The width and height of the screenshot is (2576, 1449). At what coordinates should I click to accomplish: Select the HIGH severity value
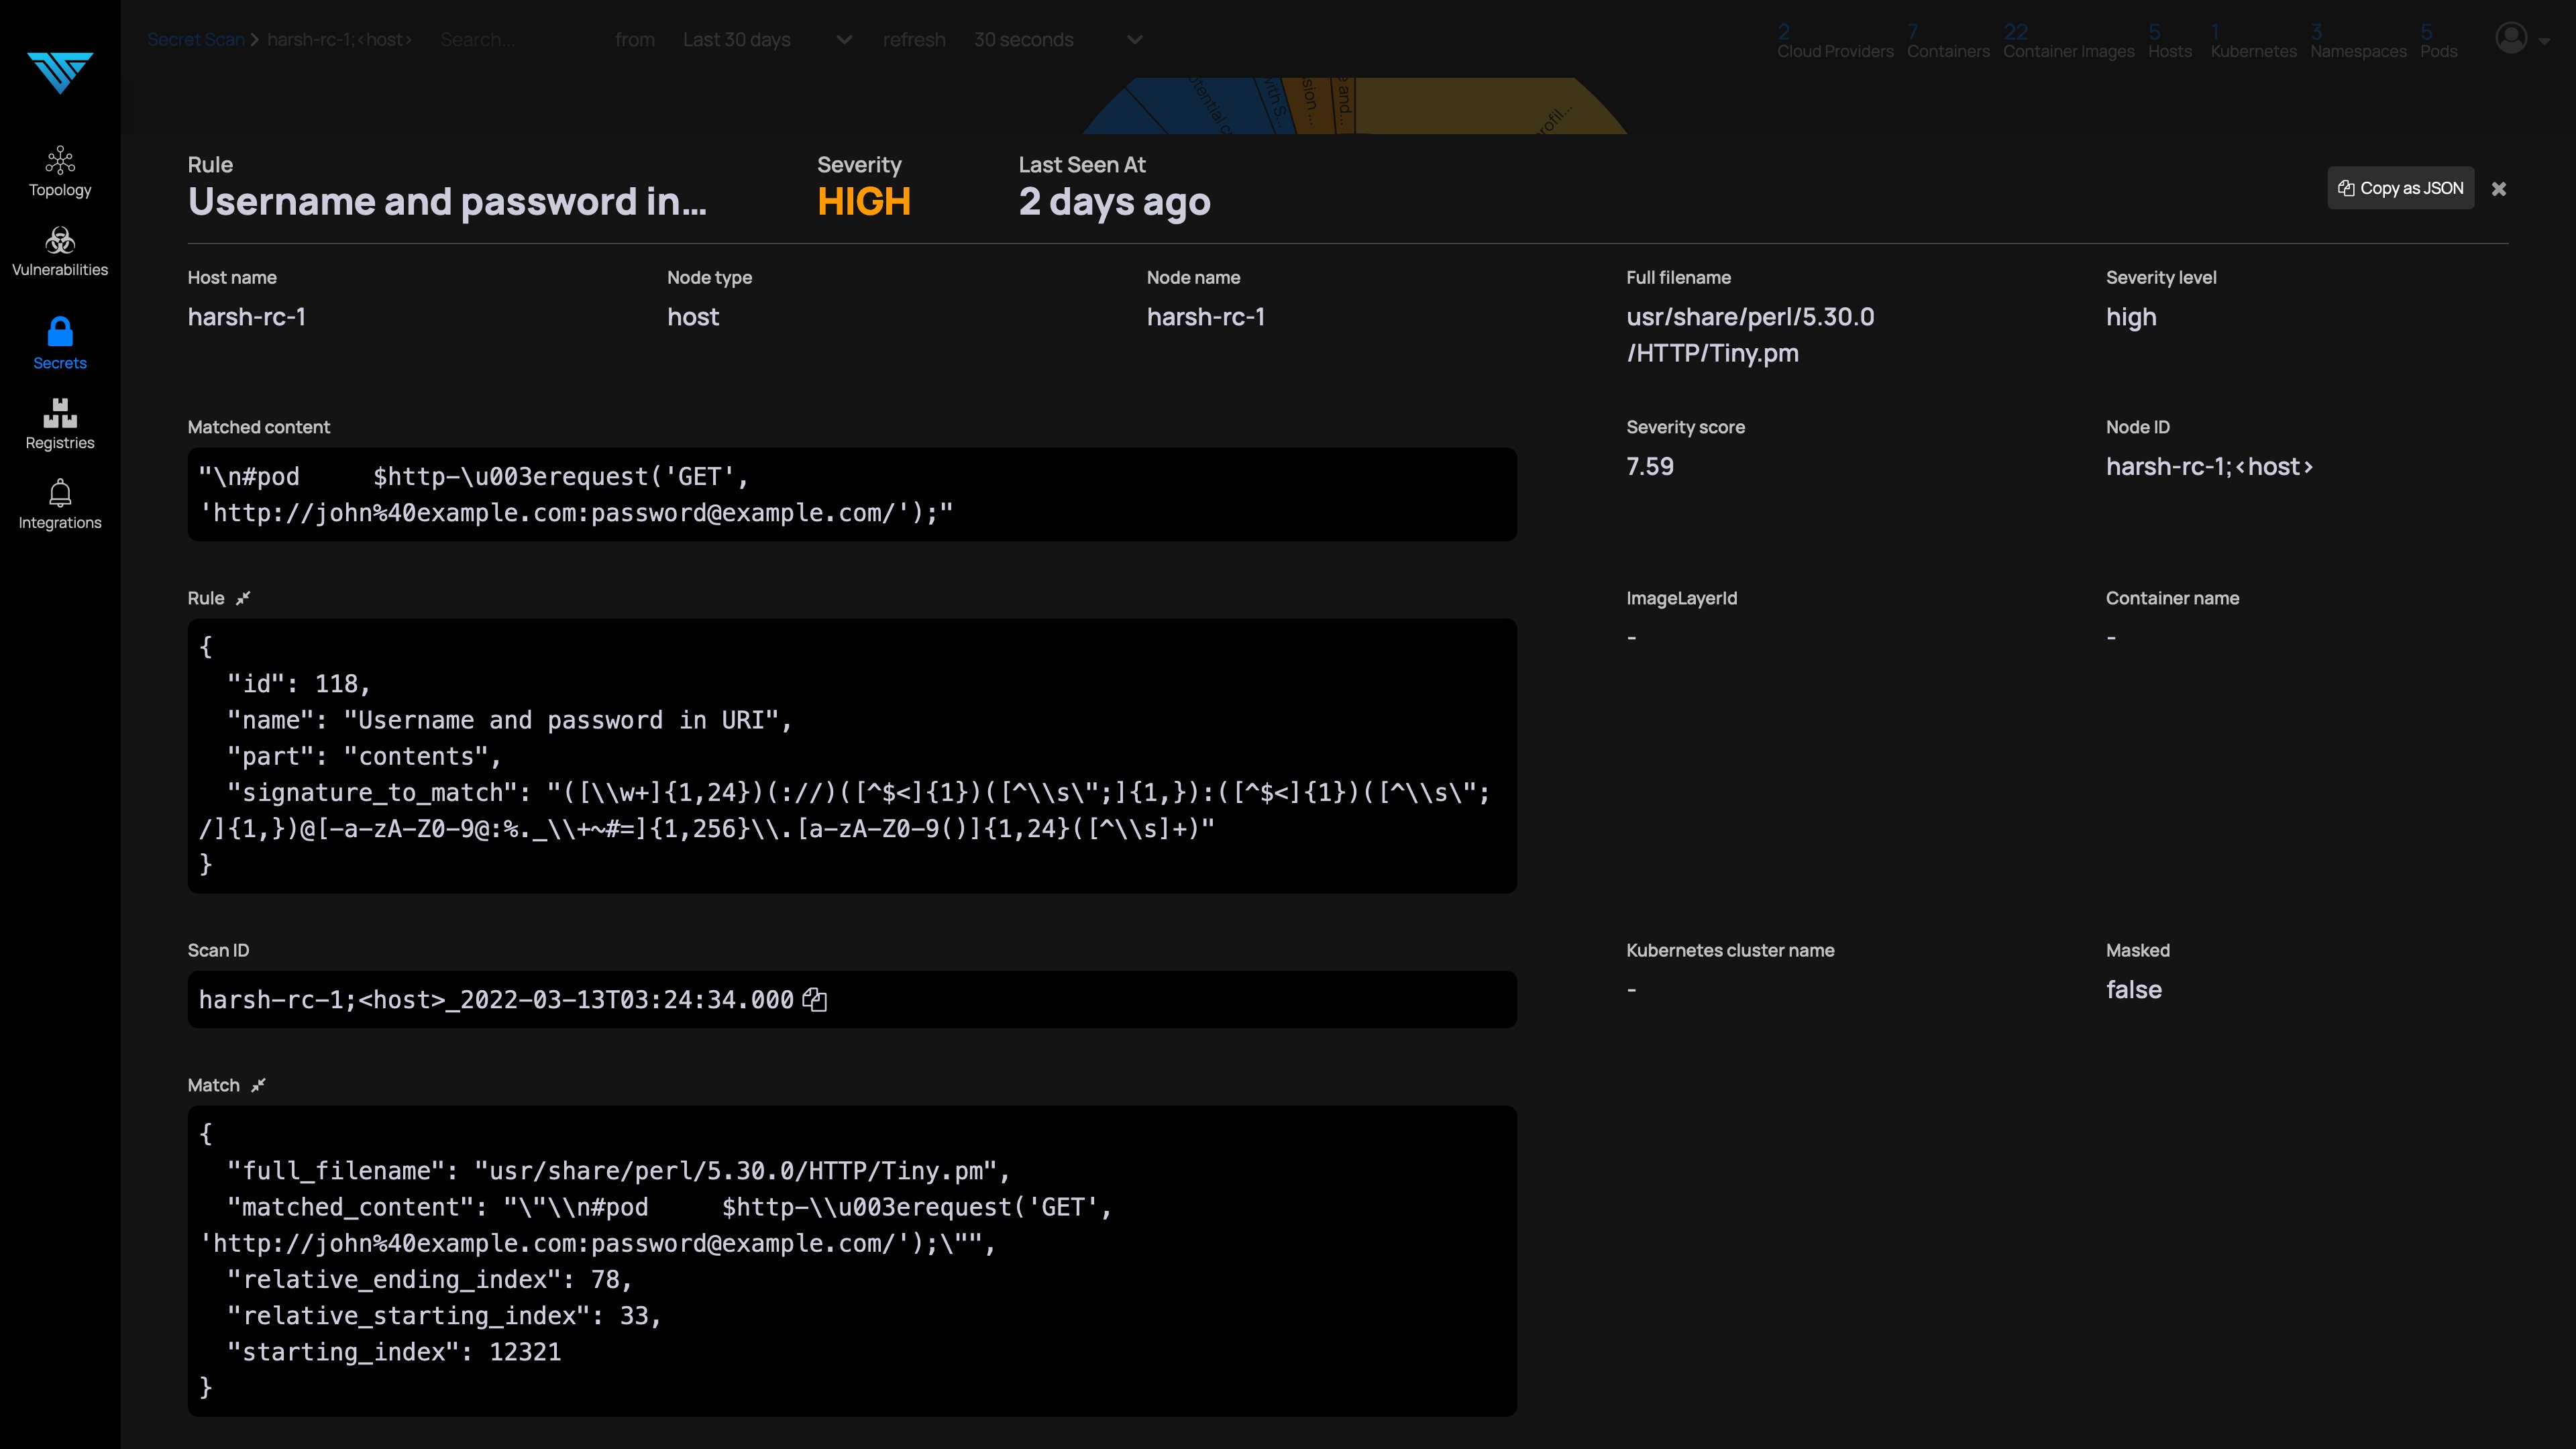coord(864,202)
